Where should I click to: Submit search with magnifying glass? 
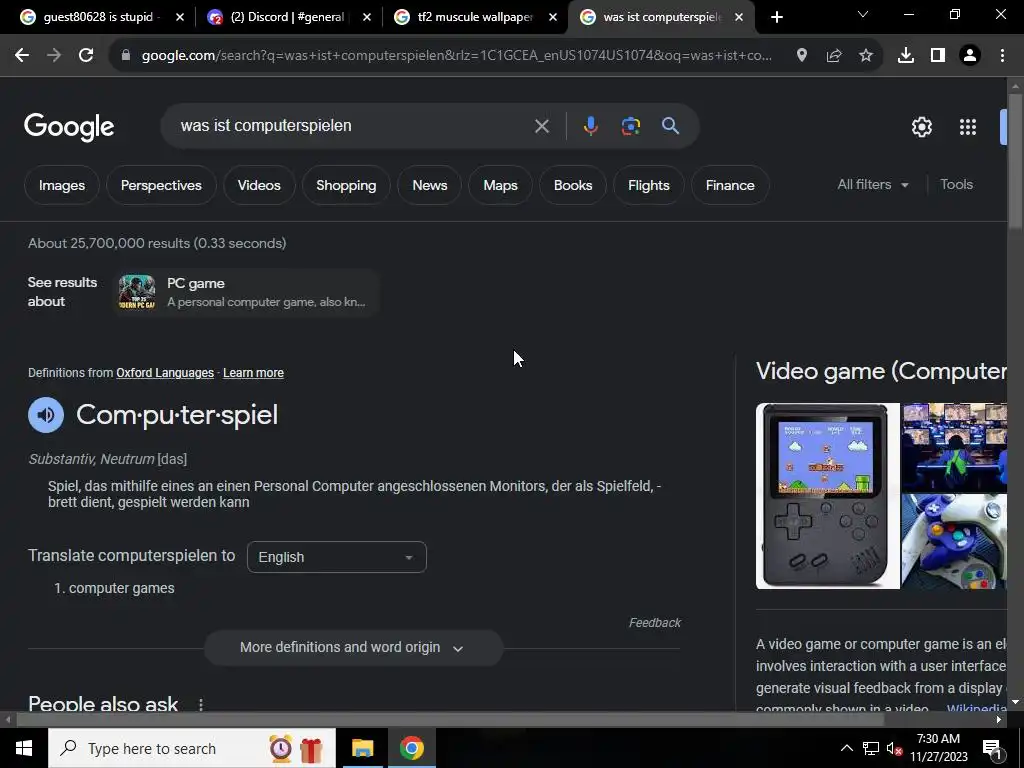coord(670,125)
